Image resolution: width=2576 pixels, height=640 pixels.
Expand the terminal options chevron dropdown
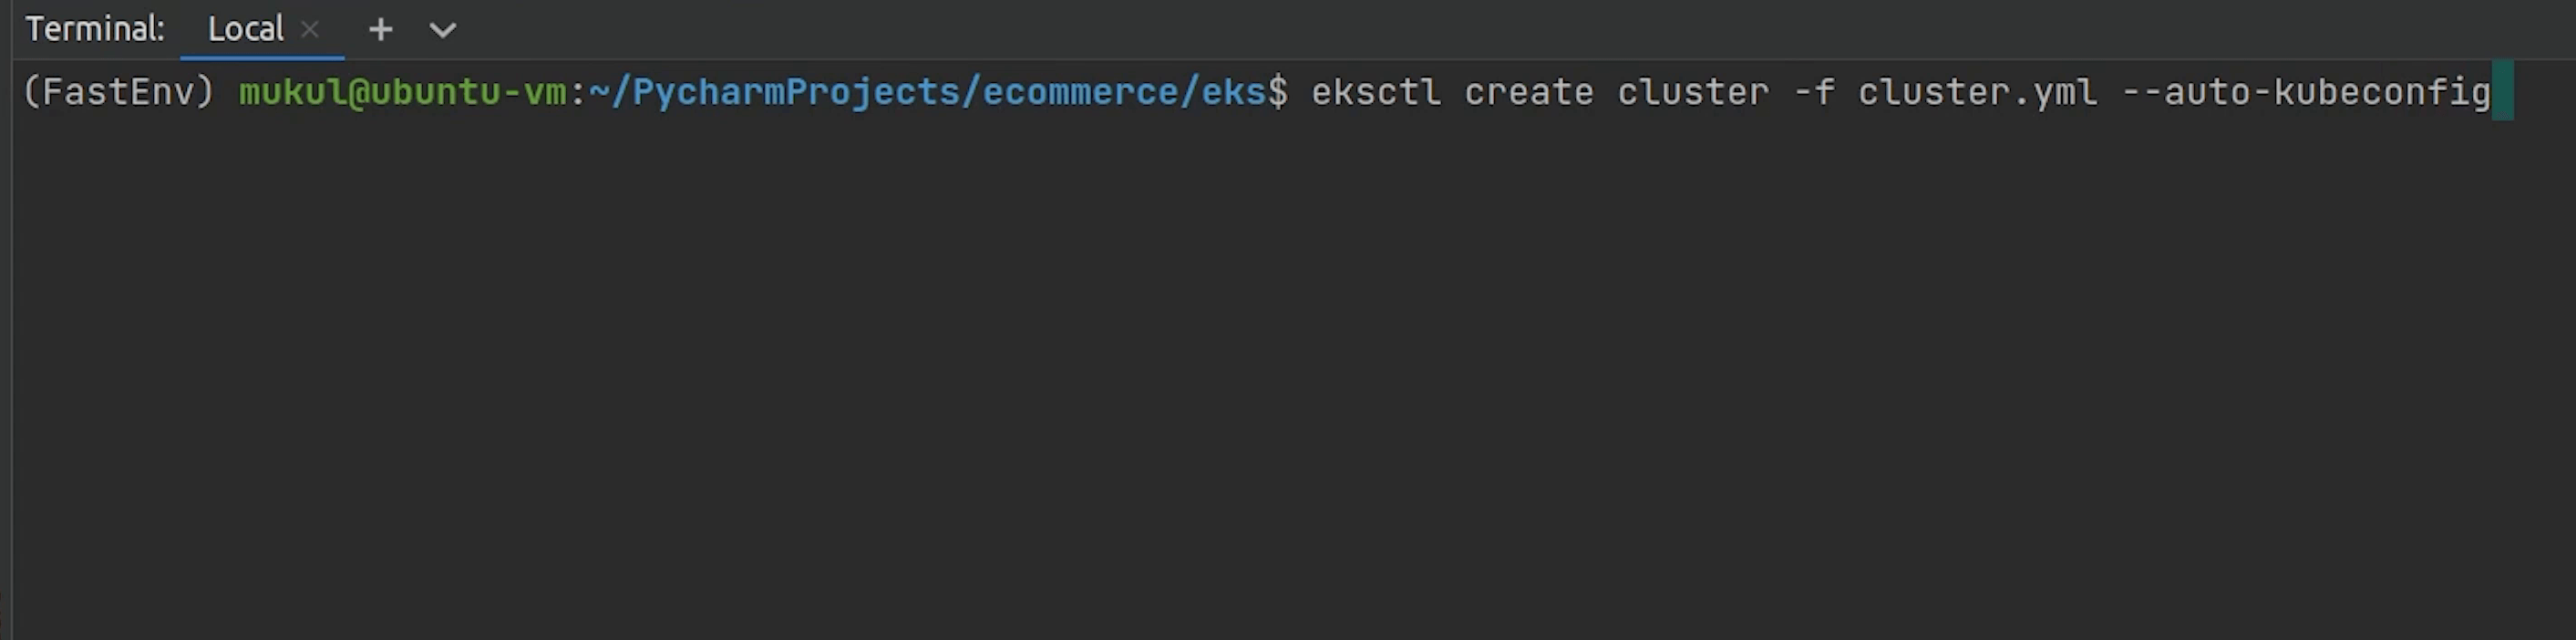442,30
